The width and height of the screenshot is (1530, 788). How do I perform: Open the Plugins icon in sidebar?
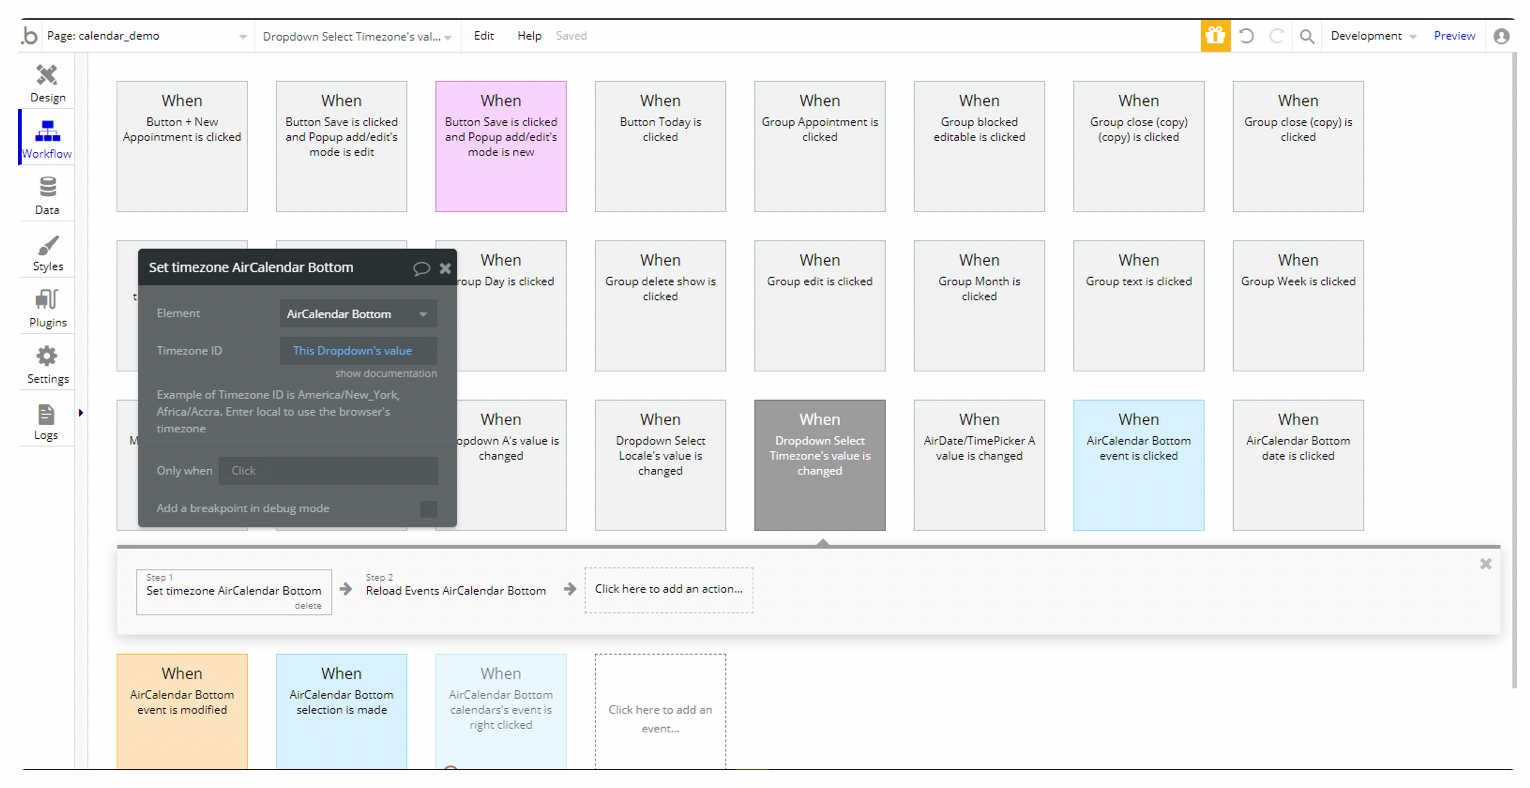point(47,300)
